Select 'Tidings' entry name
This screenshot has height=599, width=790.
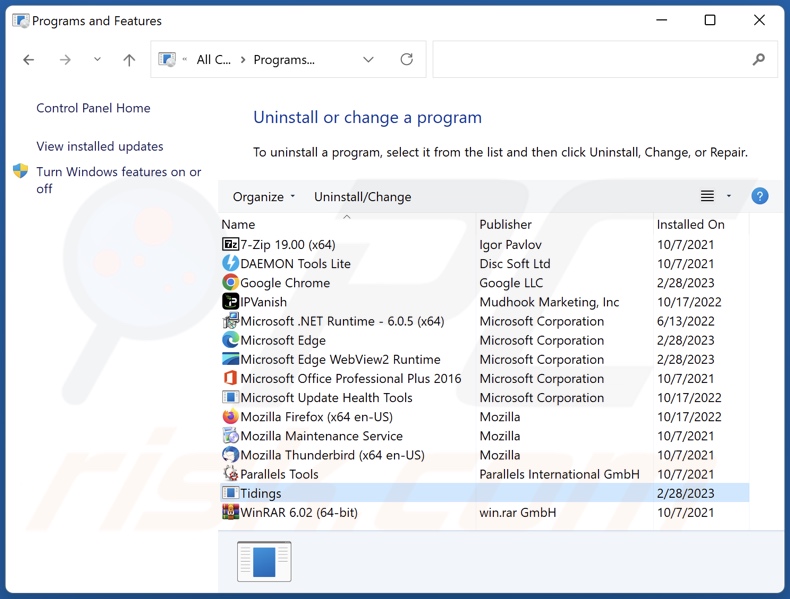260,493
